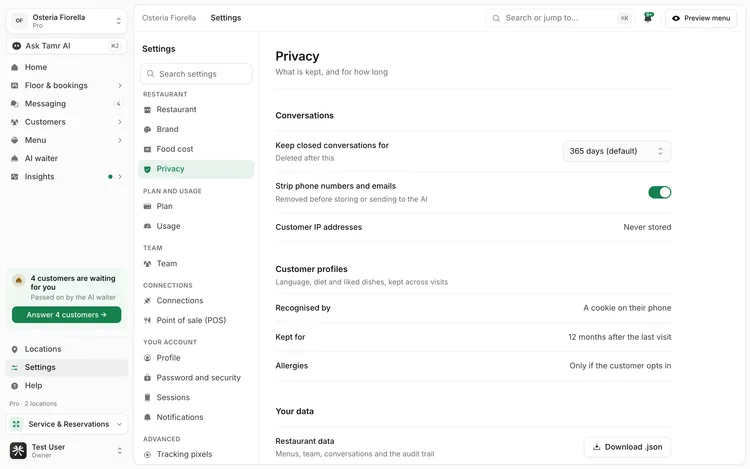
Task: Open Settings in the main sidebar
Action: 66,367
